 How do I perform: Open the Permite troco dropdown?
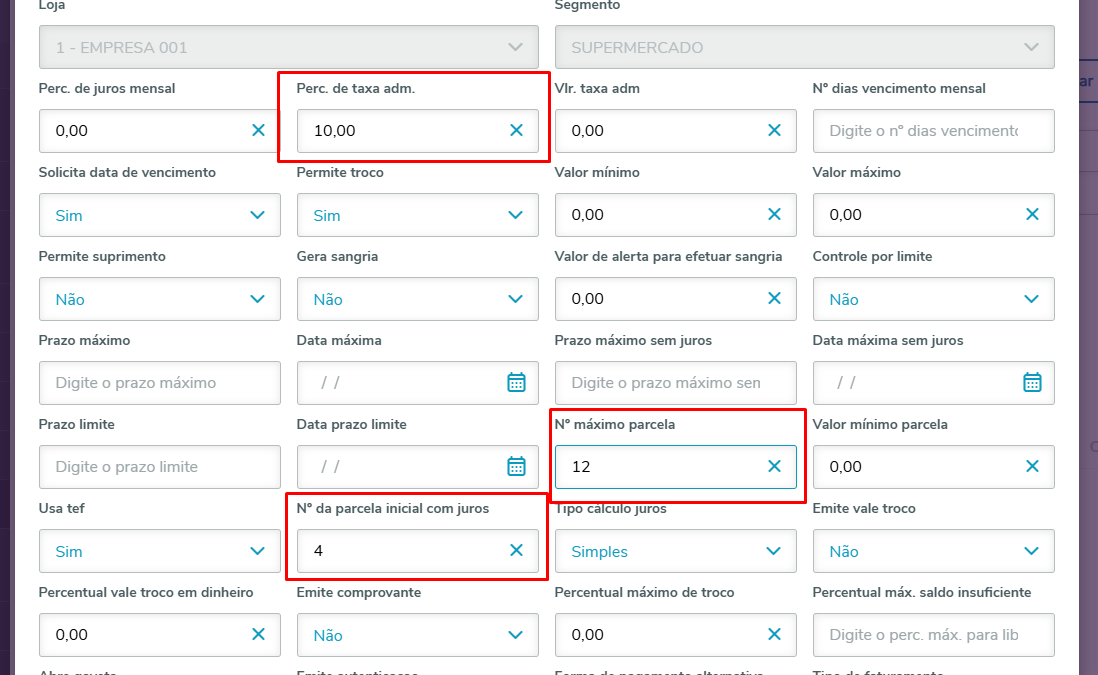tap(516, 215)
